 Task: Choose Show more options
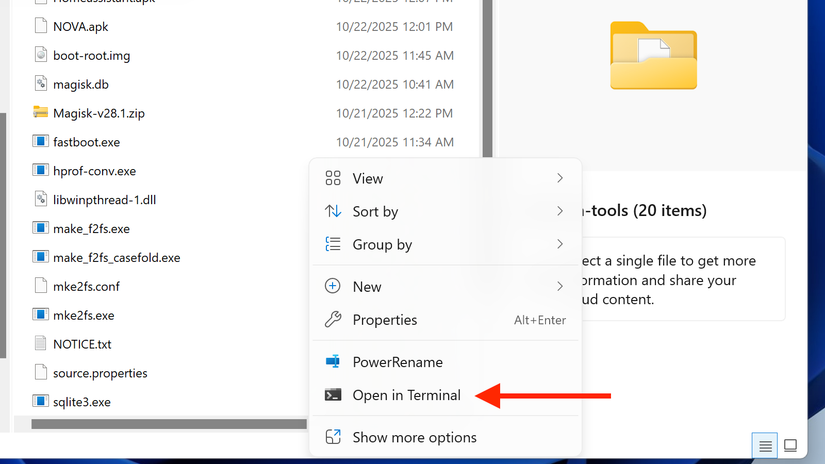pyautogui.click(x=445, y=437)
